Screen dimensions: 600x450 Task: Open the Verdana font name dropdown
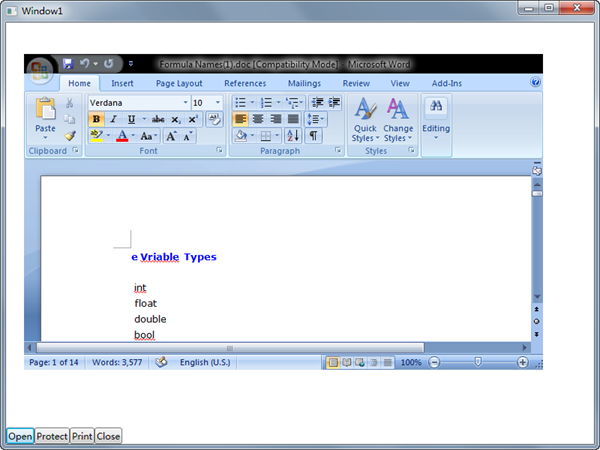185,102
